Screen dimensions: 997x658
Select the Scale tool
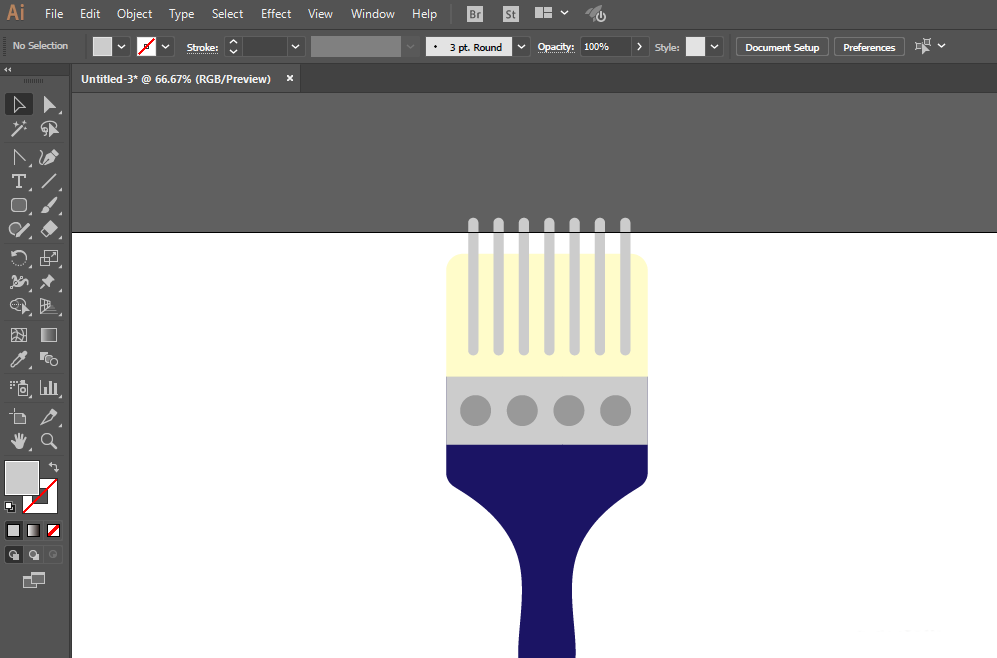point(49,258)
